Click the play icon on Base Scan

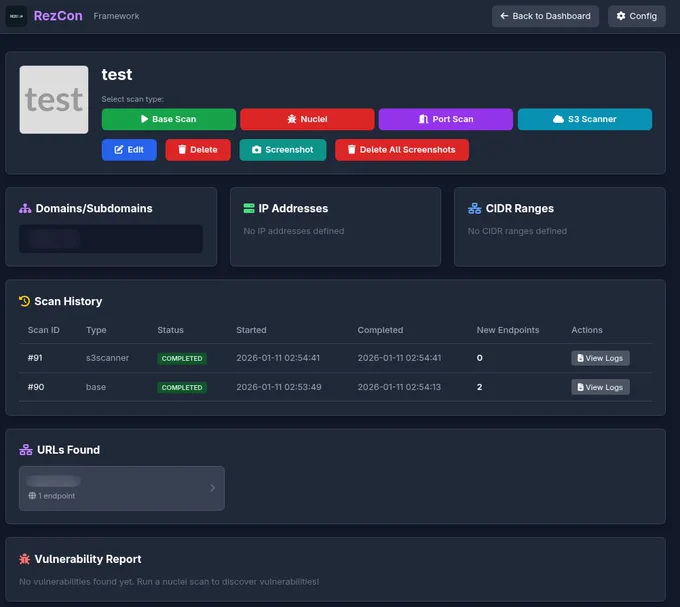pyautogui.click(x=144, y=119)
